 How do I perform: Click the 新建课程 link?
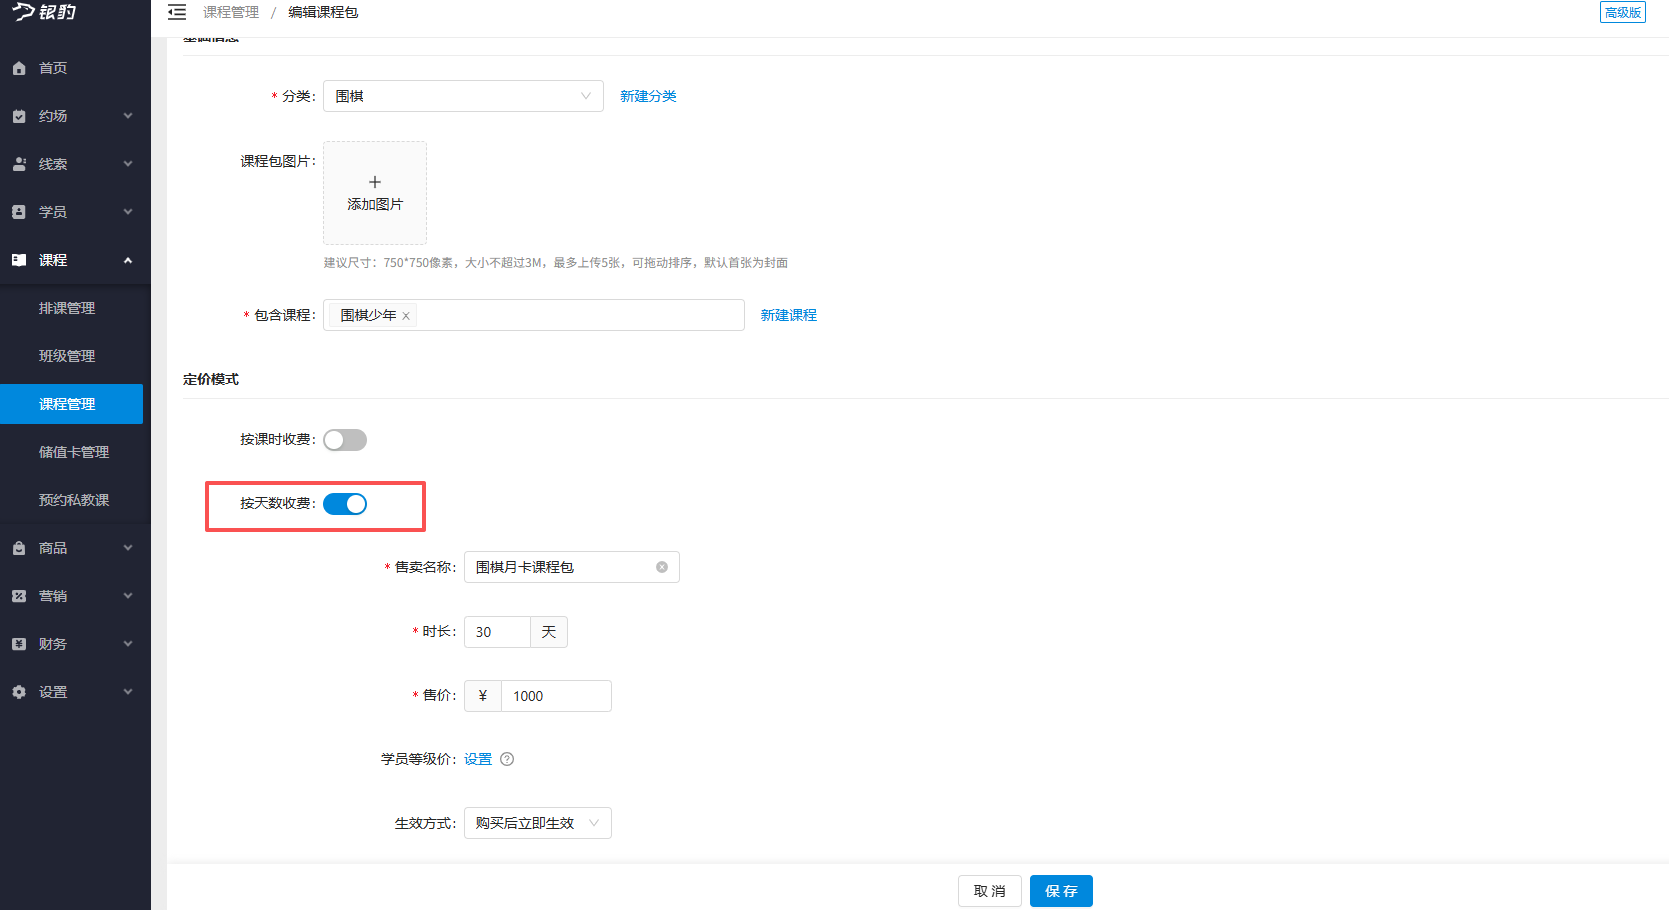(x=789, y=314)
